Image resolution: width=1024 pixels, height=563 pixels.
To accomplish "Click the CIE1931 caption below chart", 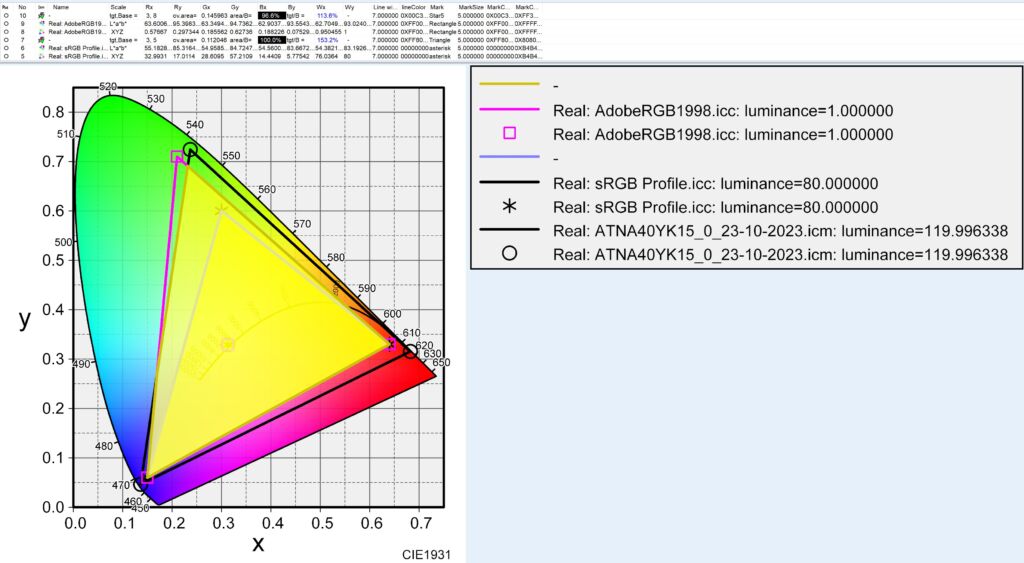I will 426,555.
